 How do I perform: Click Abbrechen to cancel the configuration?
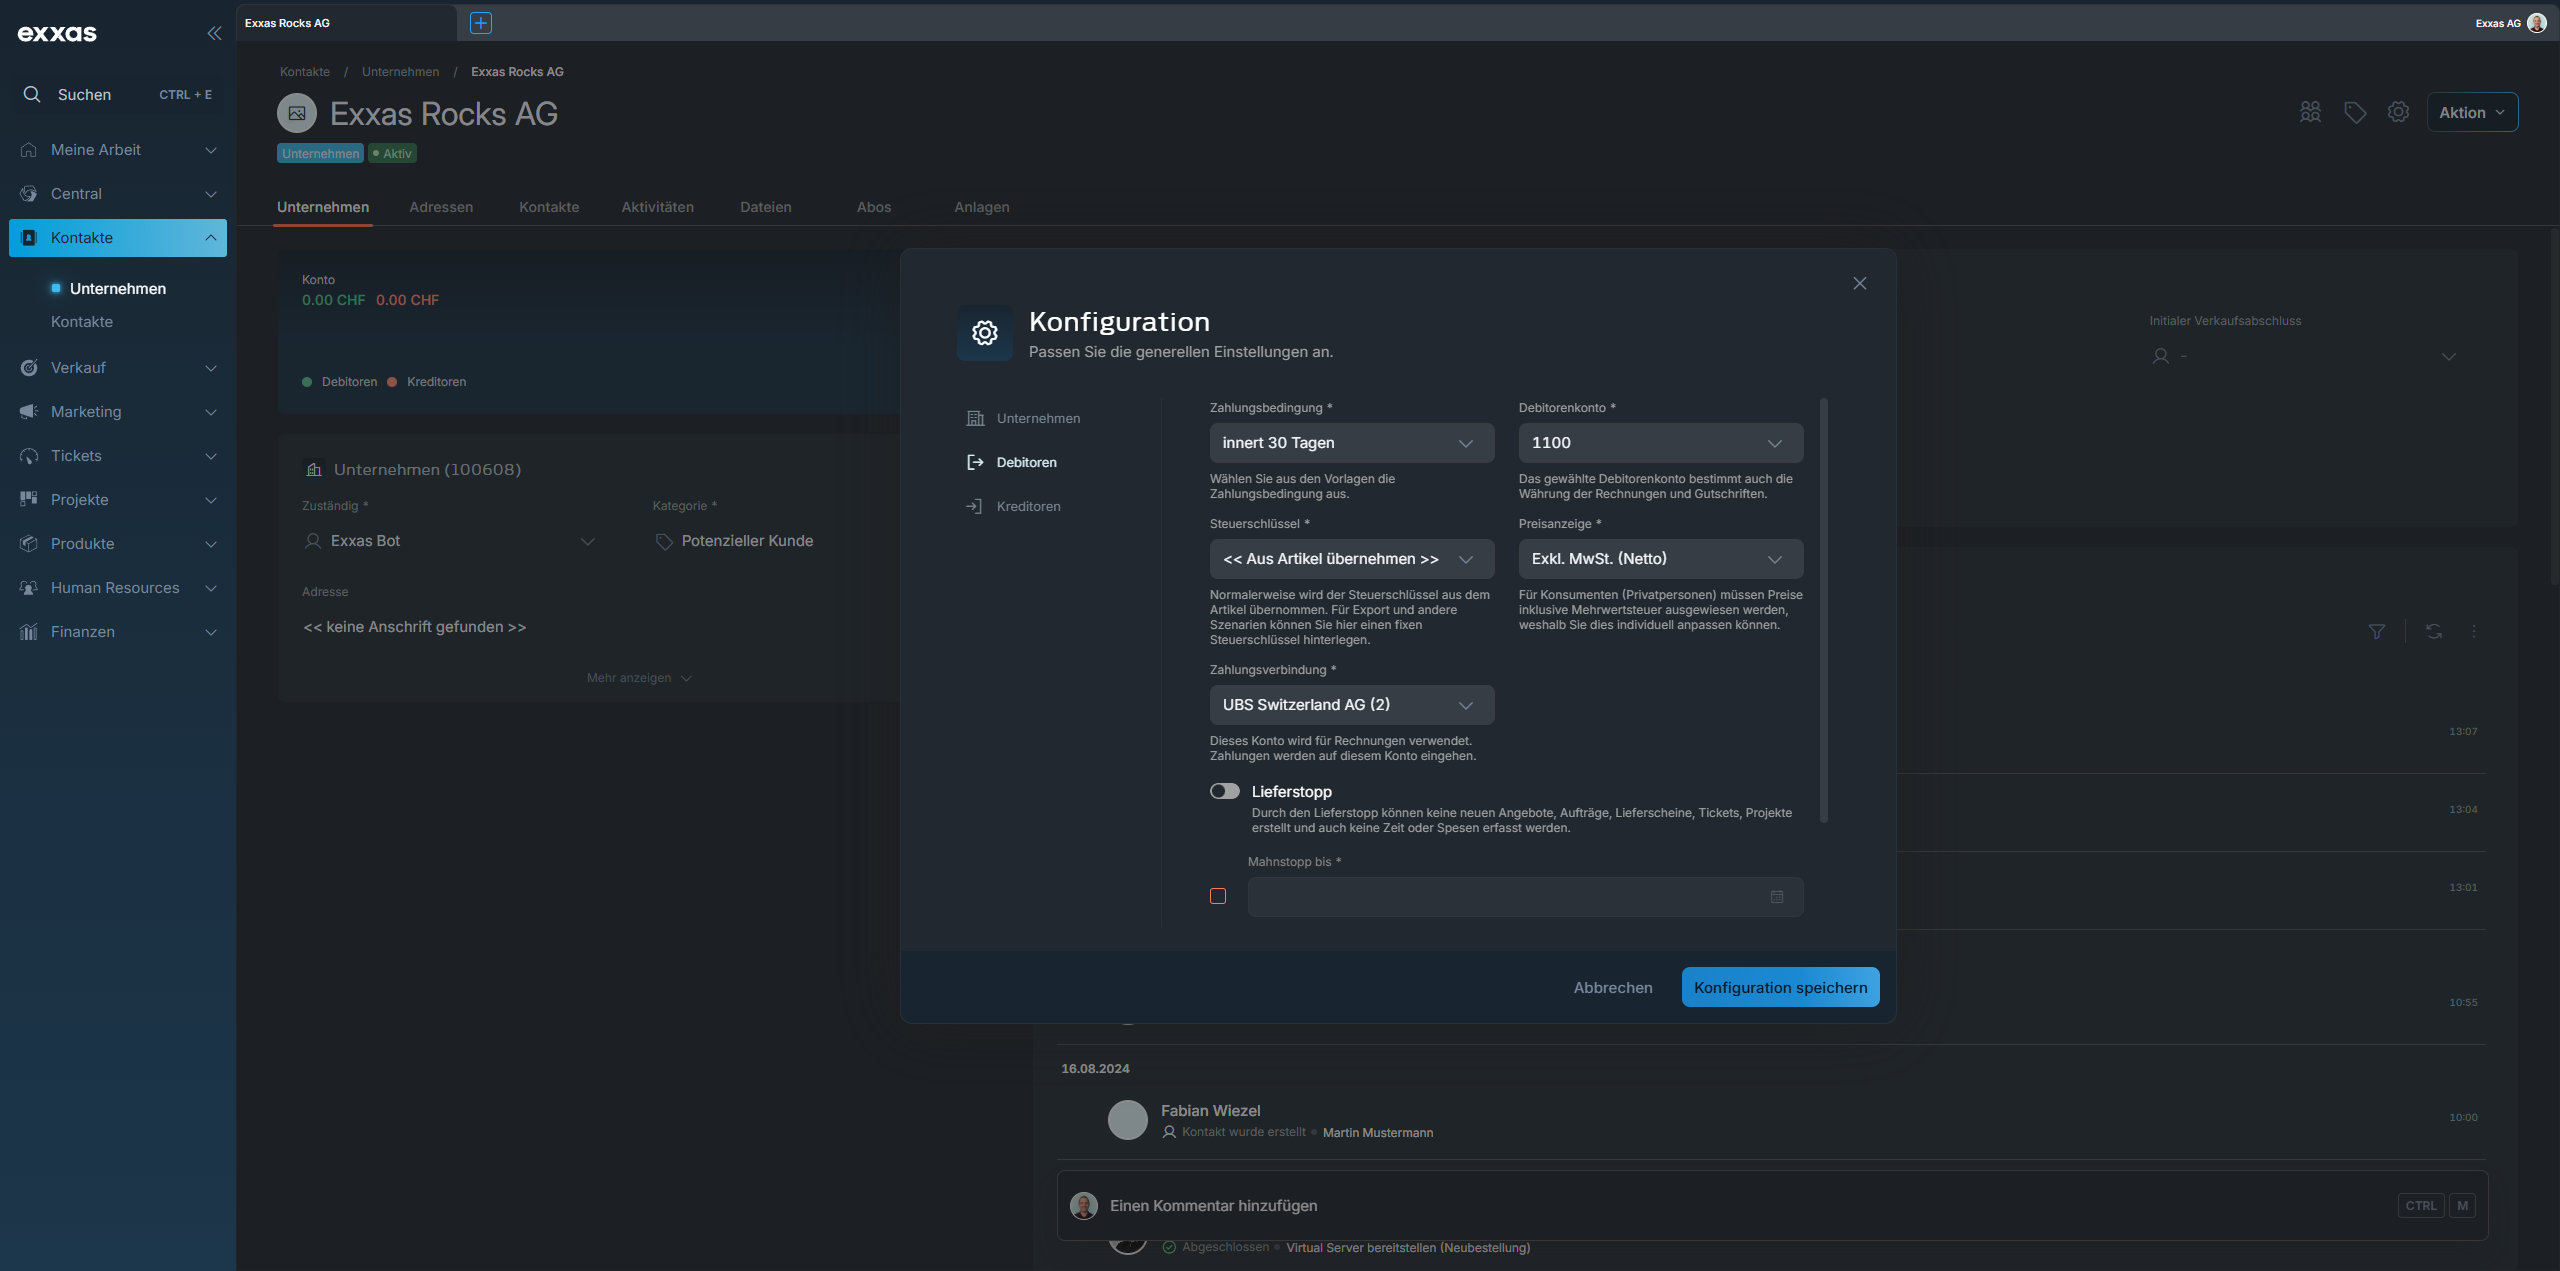coord(1612,987)
